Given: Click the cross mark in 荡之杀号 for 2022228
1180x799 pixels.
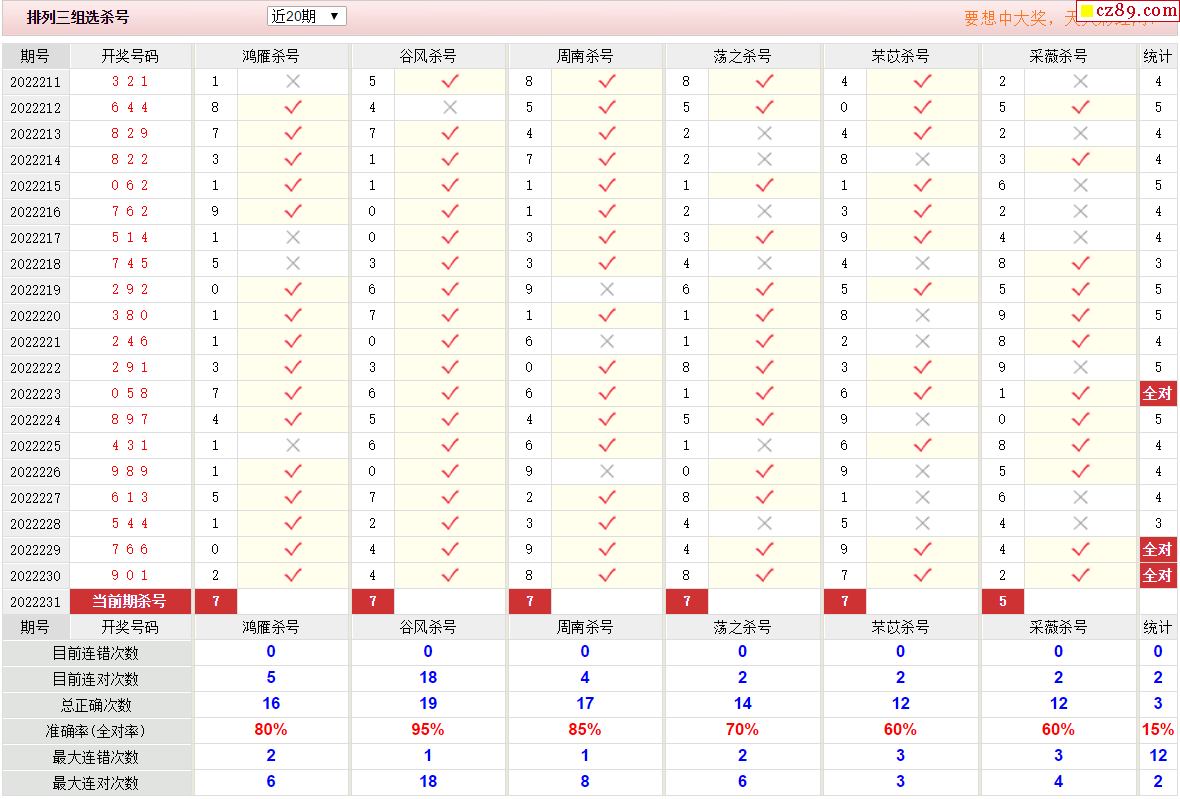Looking at the screenshot, I should 765,523.
